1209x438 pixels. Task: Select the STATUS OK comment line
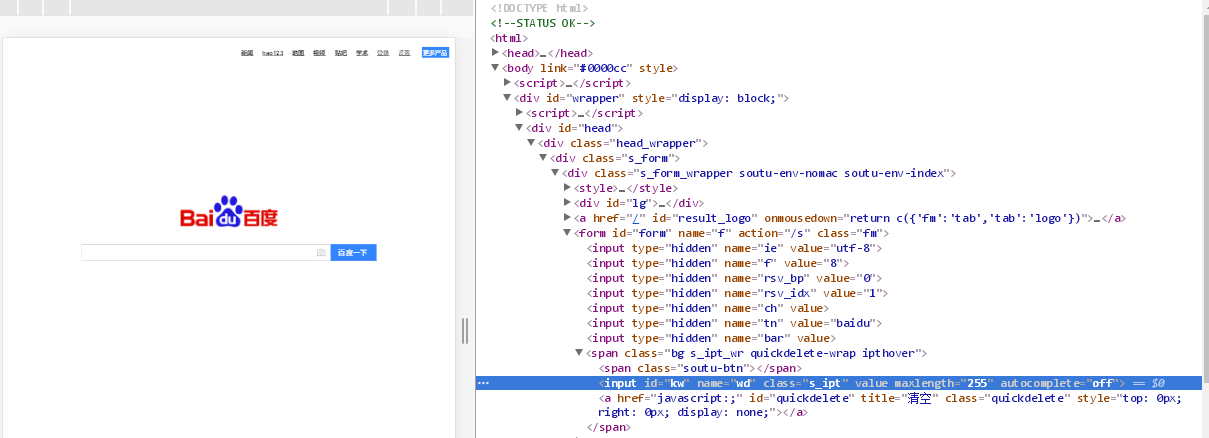click(543, 23)
